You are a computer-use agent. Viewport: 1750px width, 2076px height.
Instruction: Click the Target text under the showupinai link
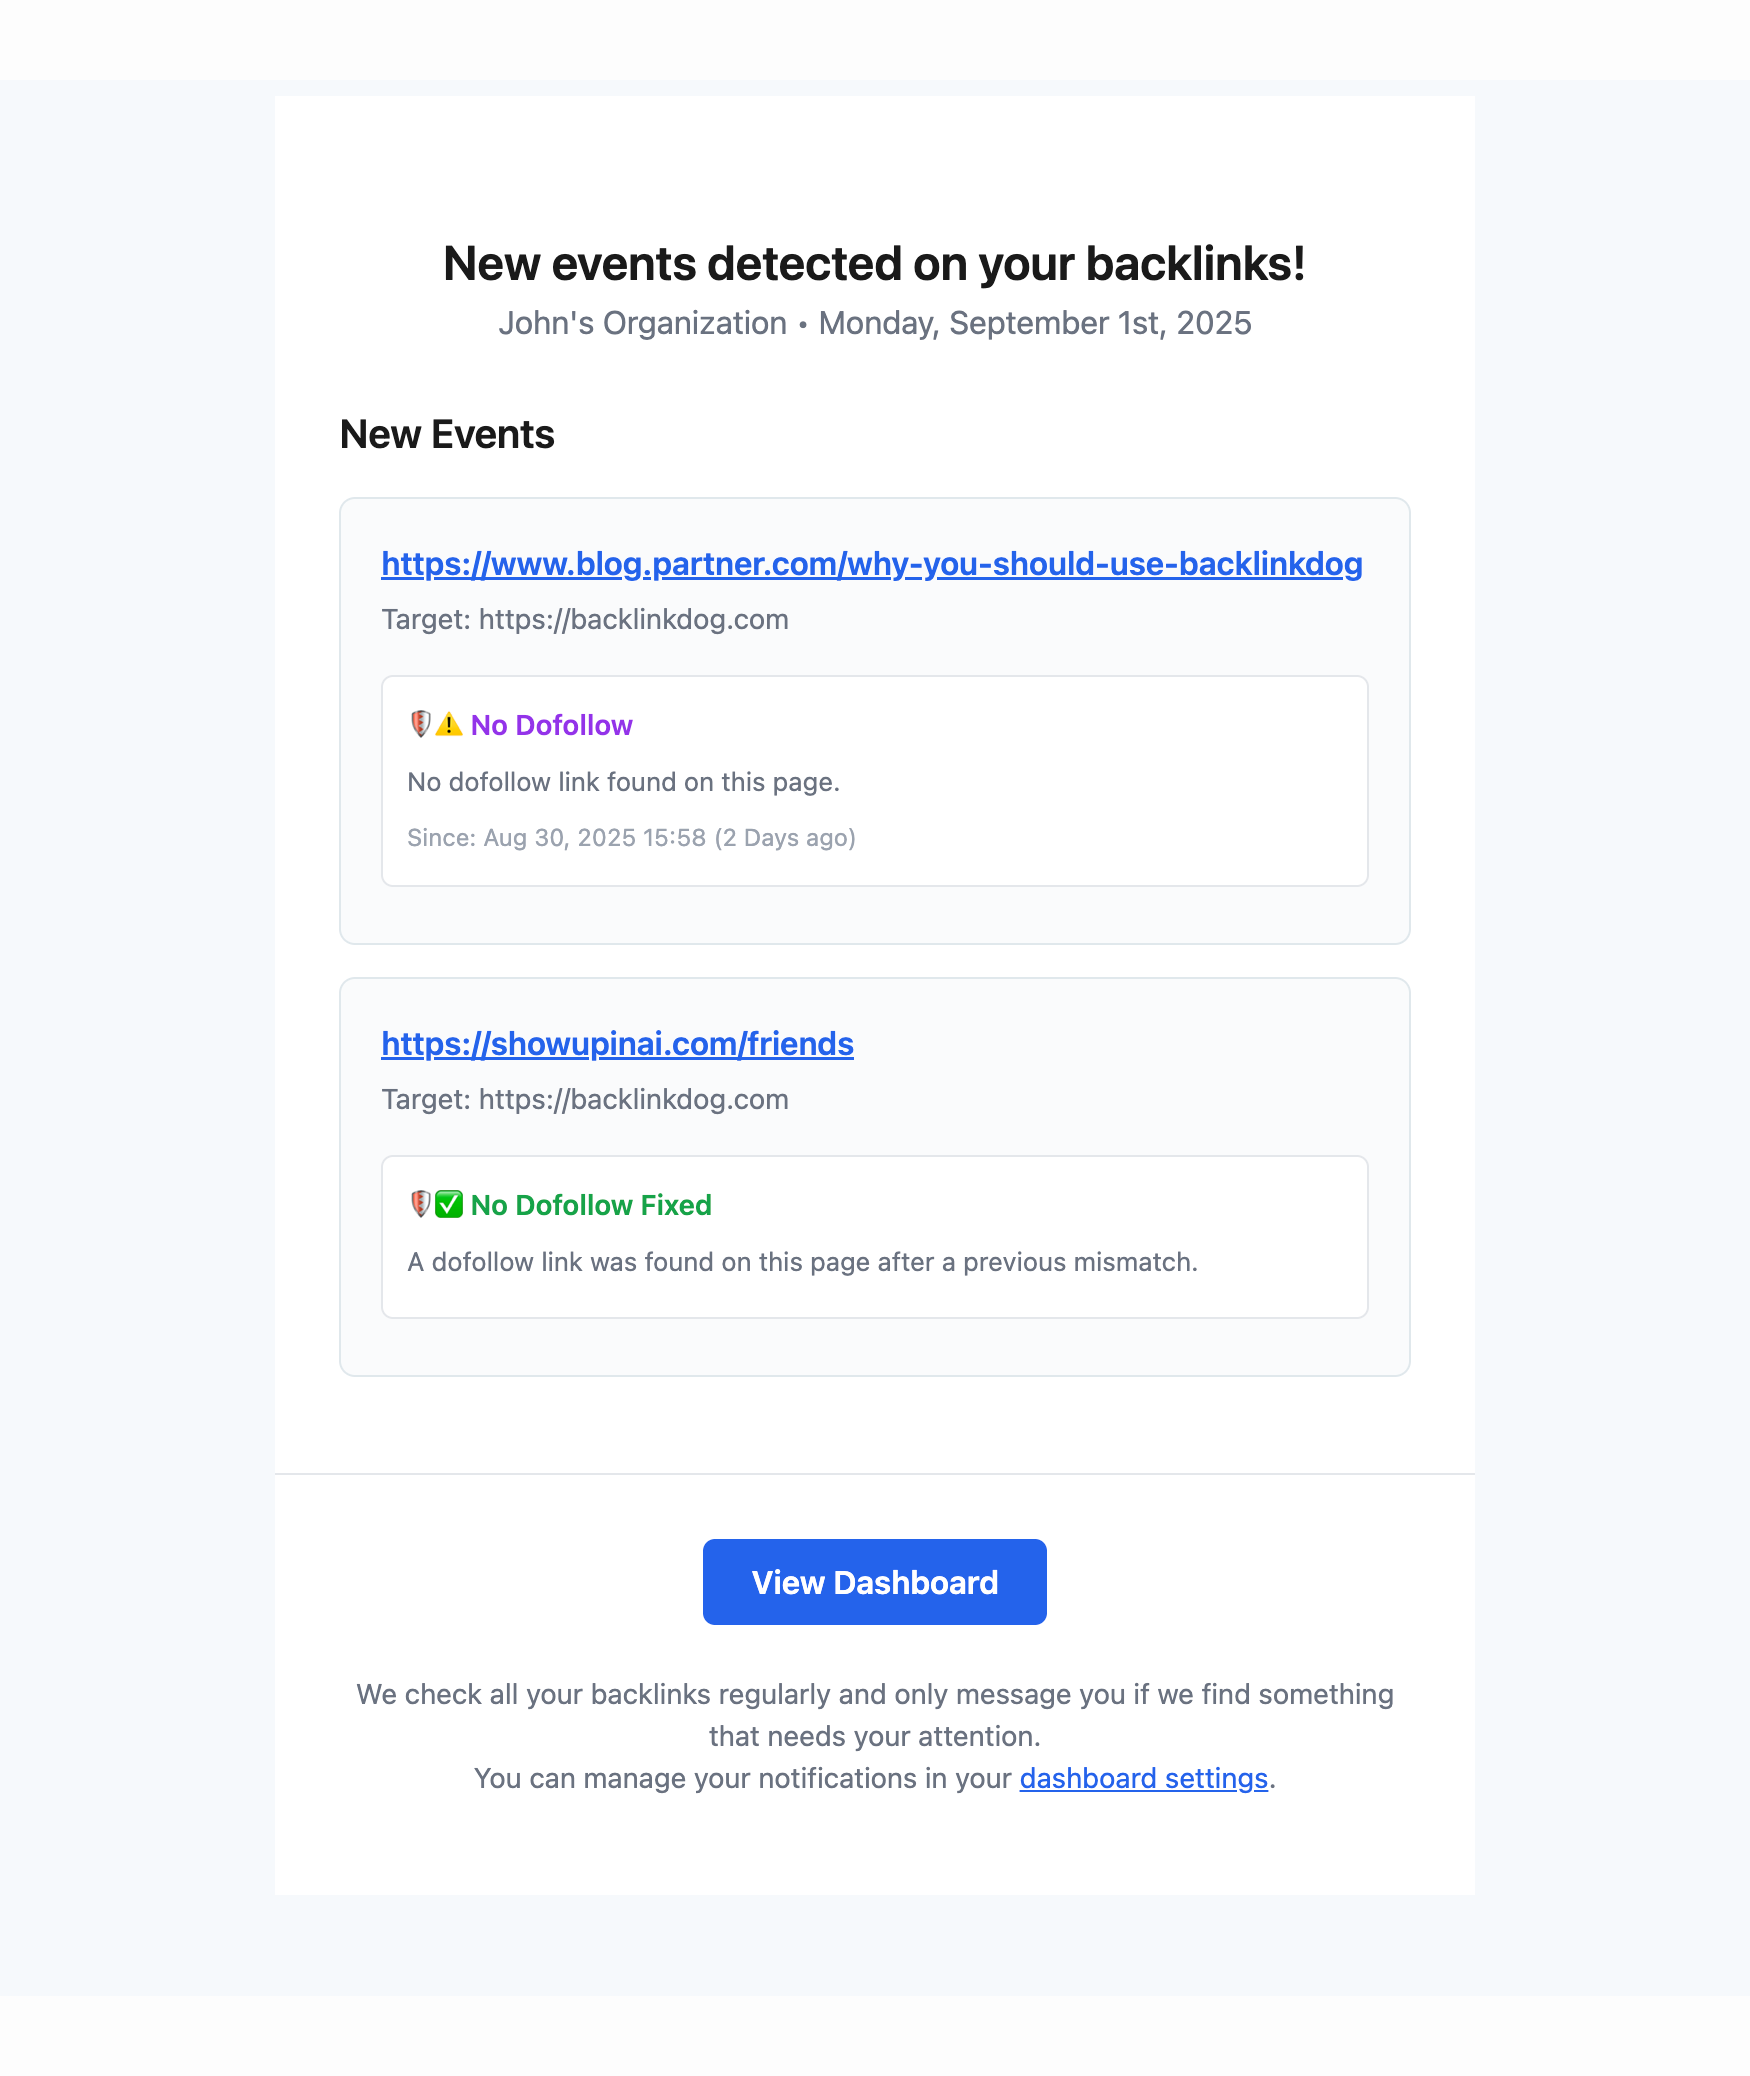(x=585, y=1100)
